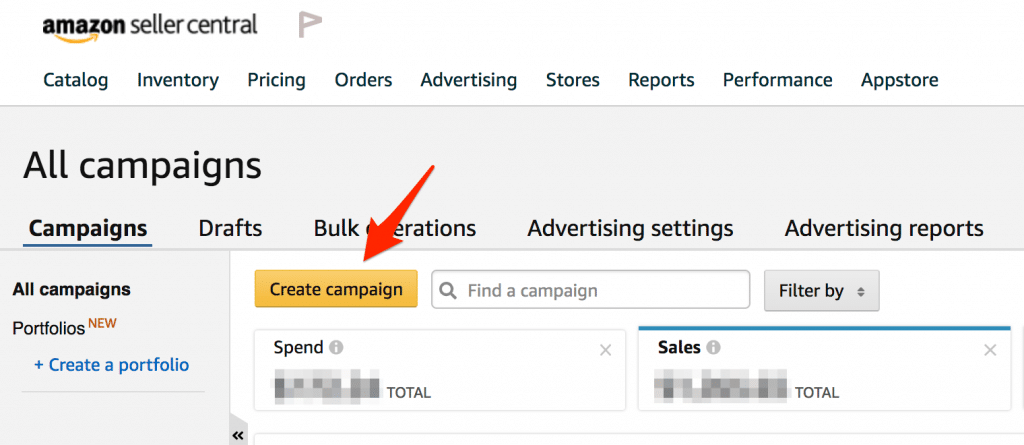The image size is (1024, 445).
Task: Close the Sales metric card
Action: coord(990,350)
